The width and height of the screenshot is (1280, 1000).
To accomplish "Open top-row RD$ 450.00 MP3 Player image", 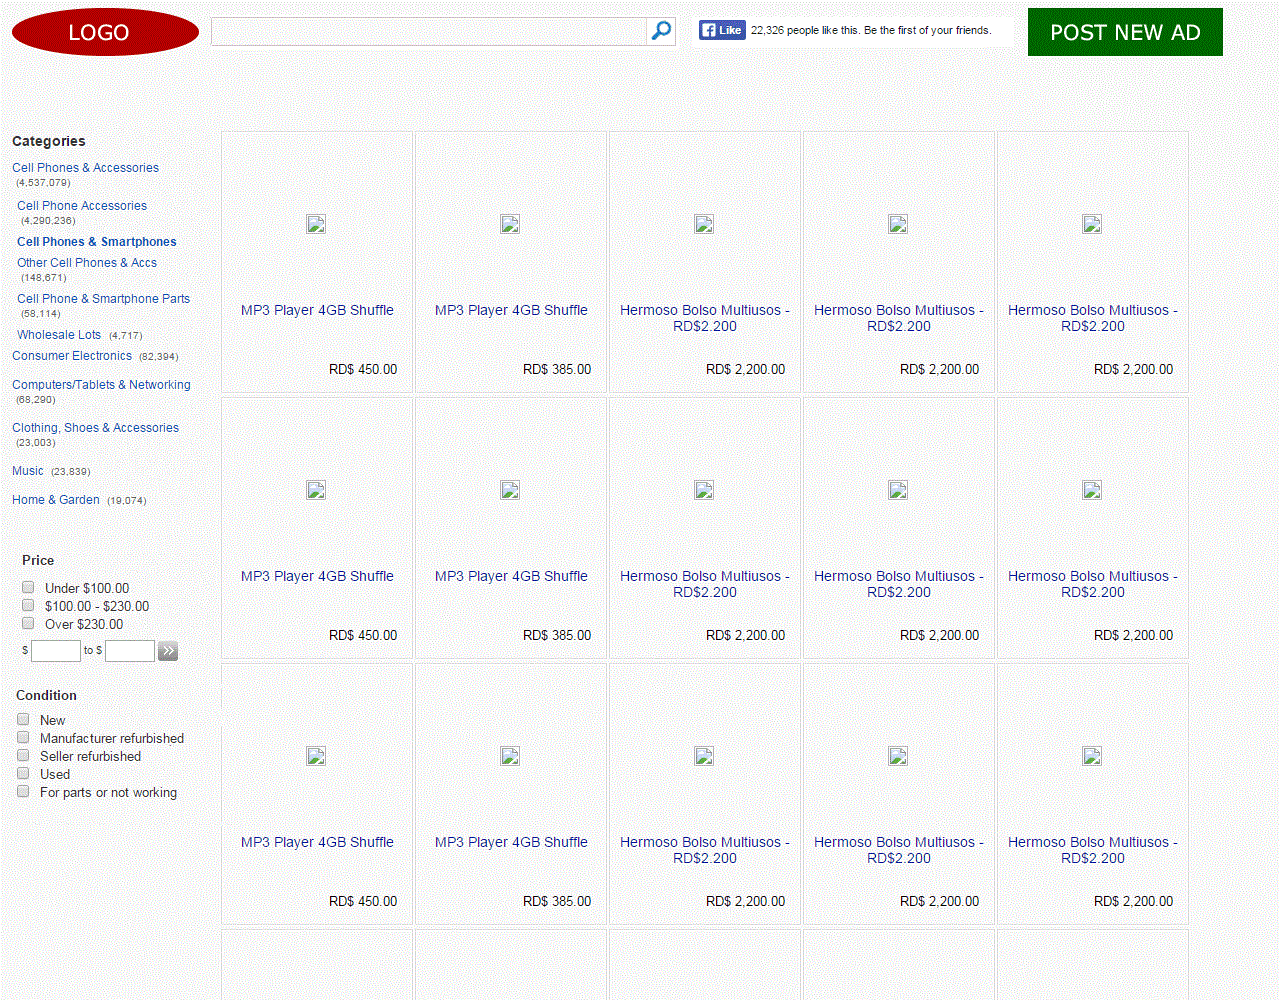I will (x=316, y=224).
